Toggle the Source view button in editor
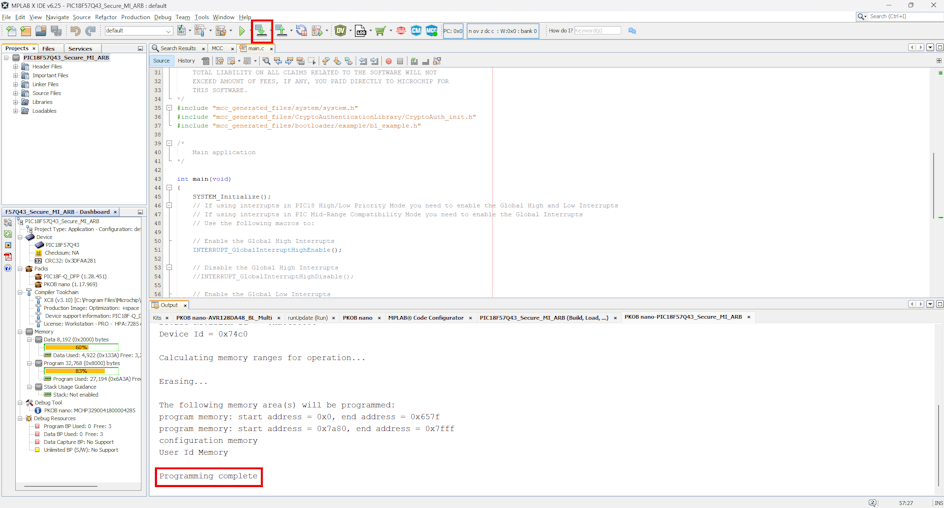Viewport: 944px width, 508px height. pyautogui.click(x=161, y=61)
